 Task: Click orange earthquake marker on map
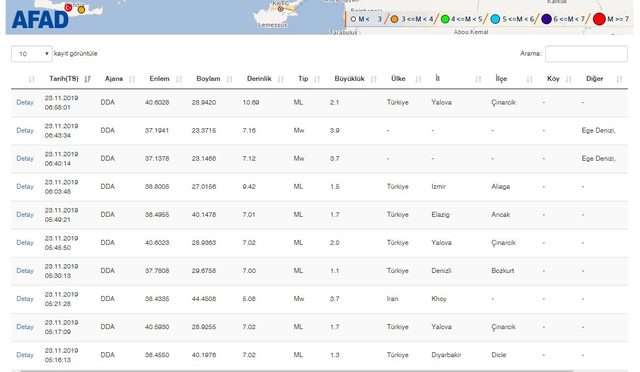(81, 9)
